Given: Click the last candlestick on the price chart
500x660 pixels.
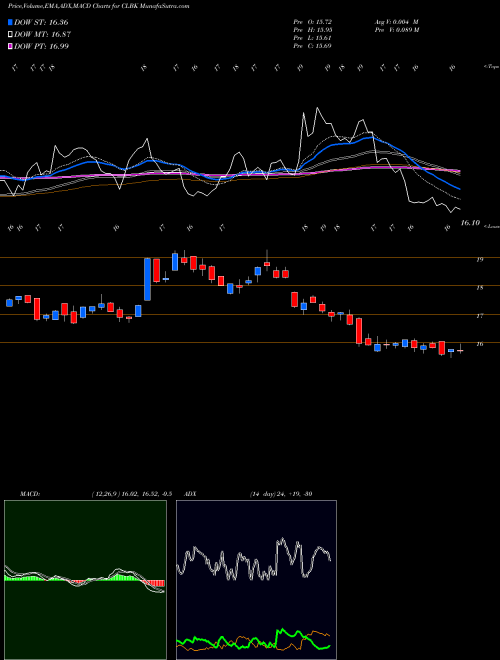Looking at the screenshot, I should pyautogui.click(x=460, y=349).
